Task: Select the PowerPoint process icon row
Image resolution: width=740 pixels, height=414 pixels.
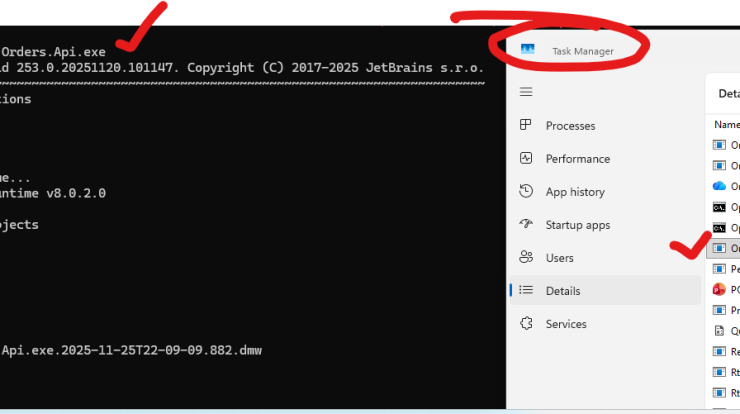Action: click(x=719, y=289)
